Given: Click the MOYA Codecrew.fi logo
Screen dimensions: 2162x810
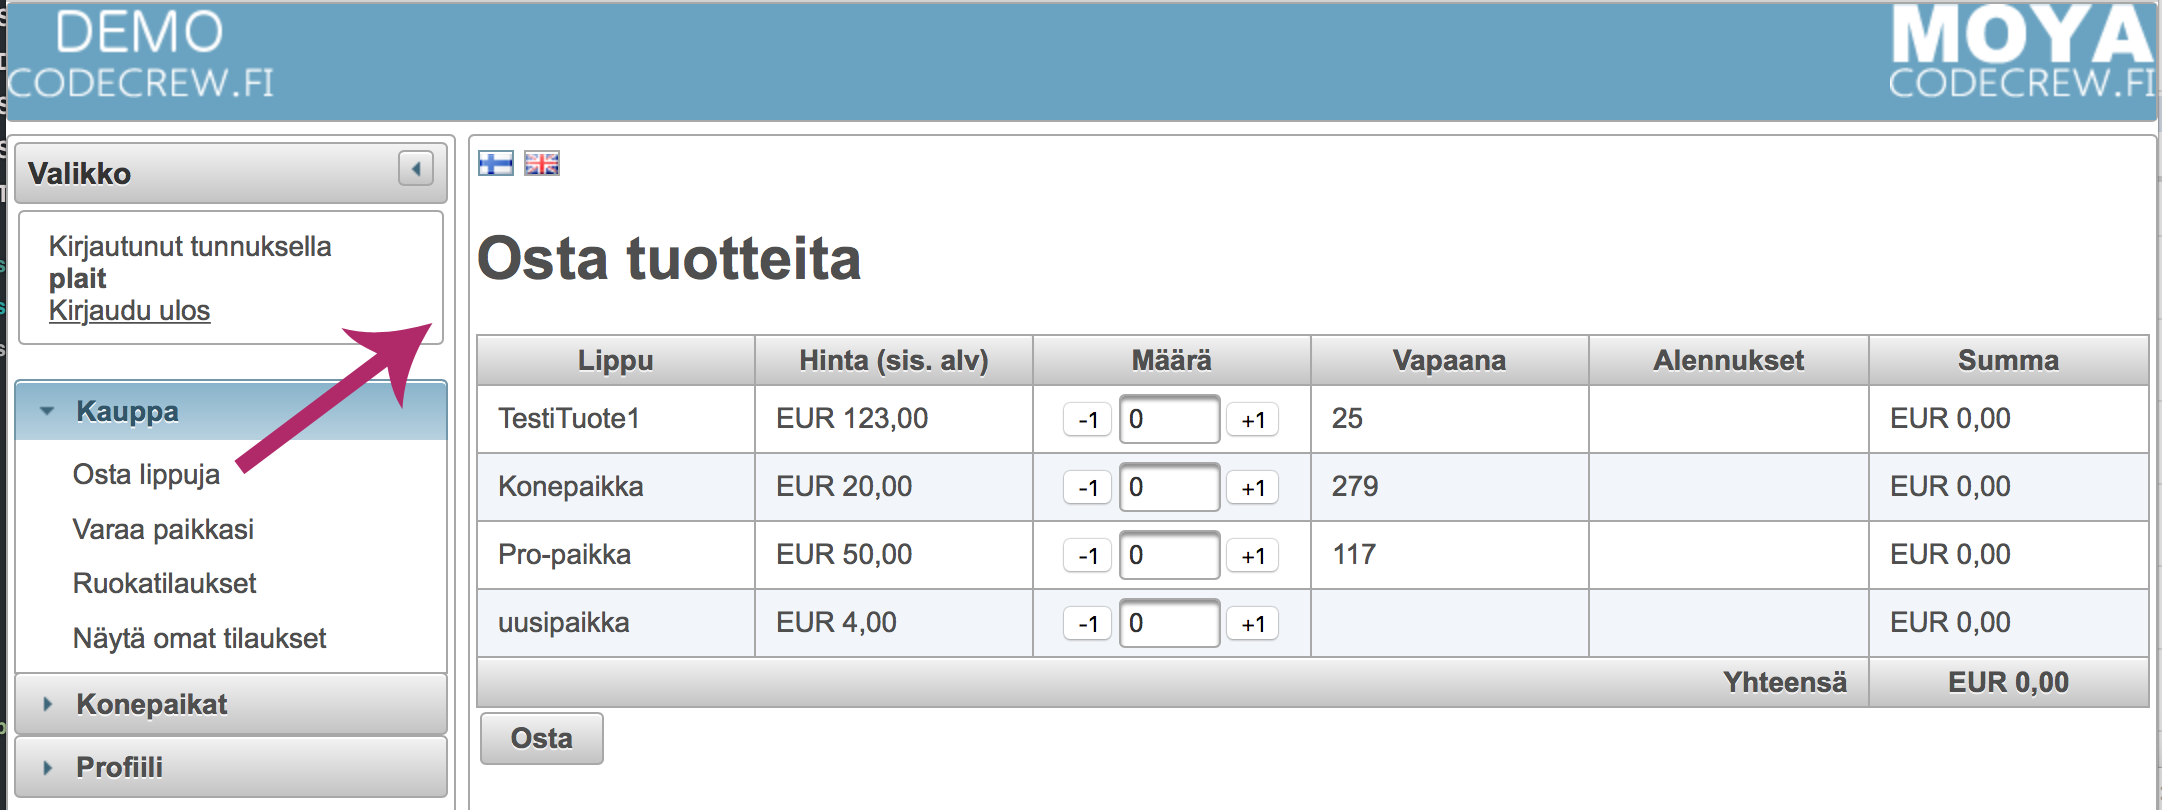Looking at the screenshot, I should point(2020,53).
